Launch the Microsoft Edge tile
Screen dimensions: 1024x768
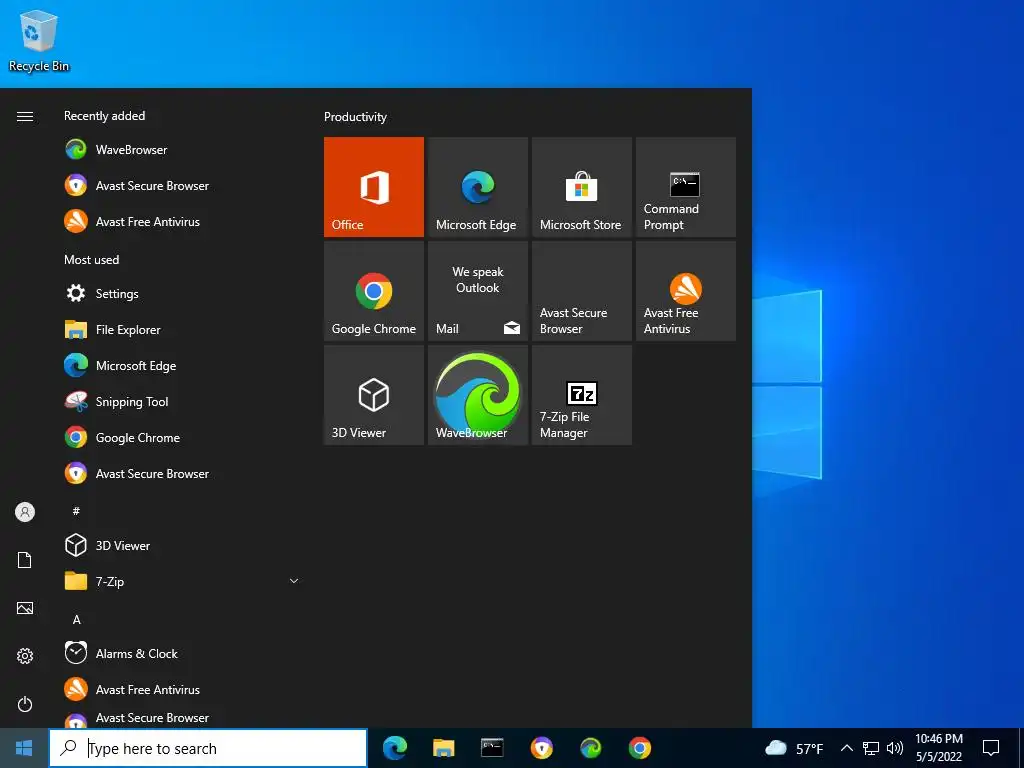[477, 187]
